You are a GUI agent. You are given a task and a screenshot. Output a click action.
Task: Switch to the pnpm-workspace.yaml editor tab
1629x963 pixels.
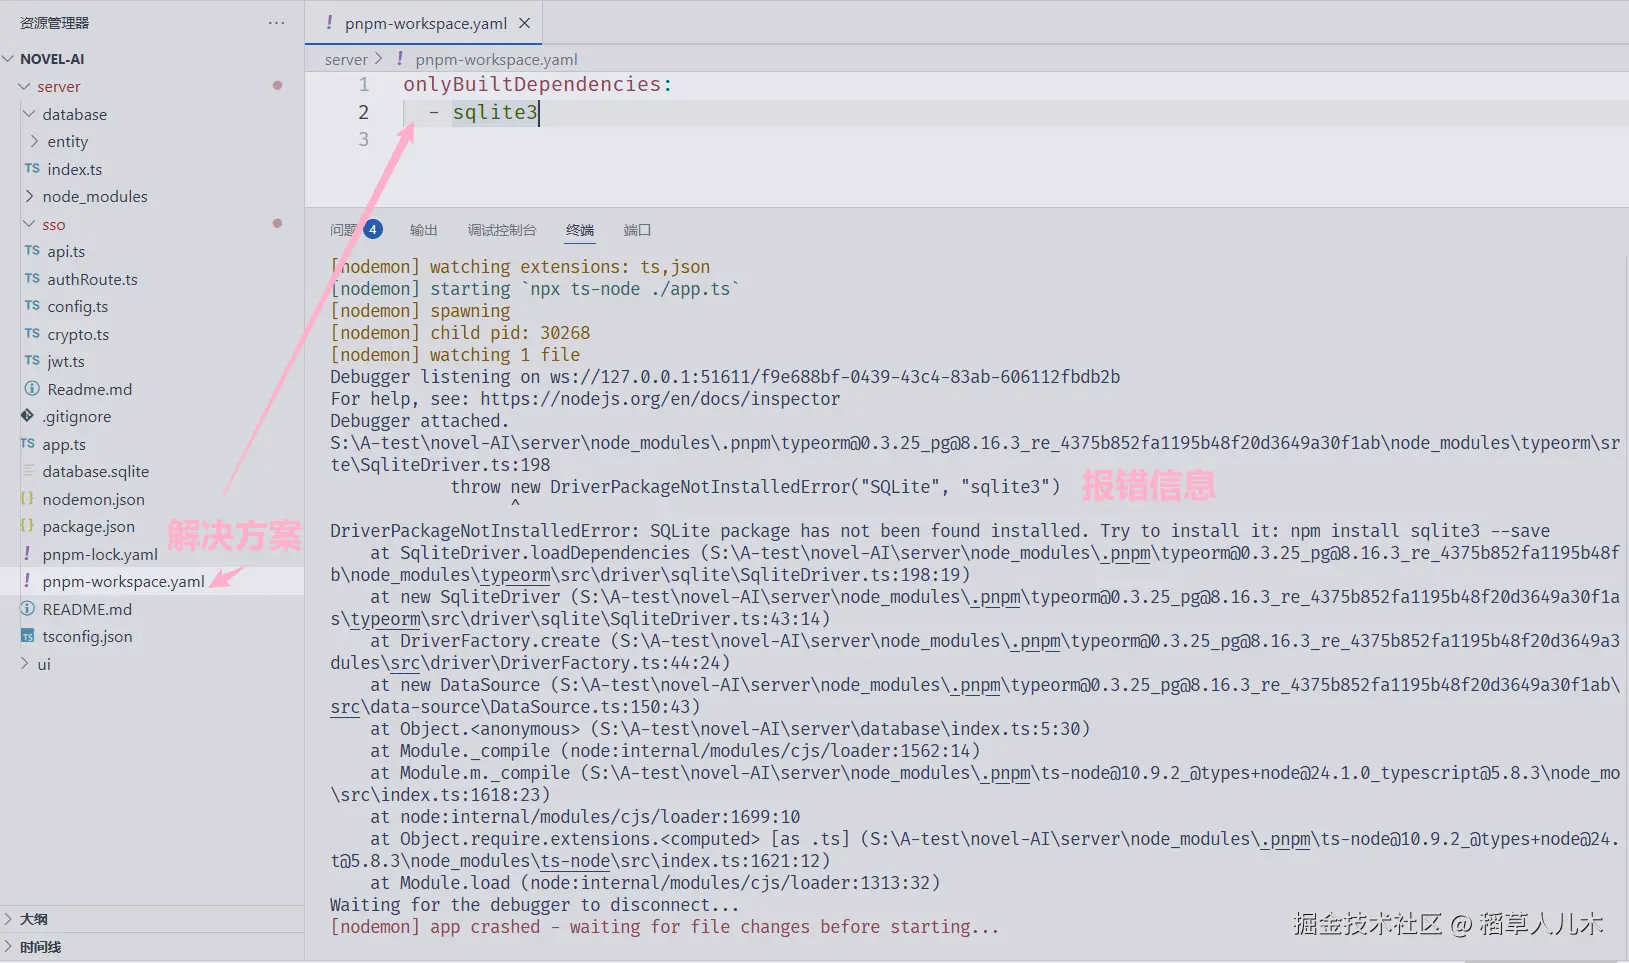coord(425,23)
